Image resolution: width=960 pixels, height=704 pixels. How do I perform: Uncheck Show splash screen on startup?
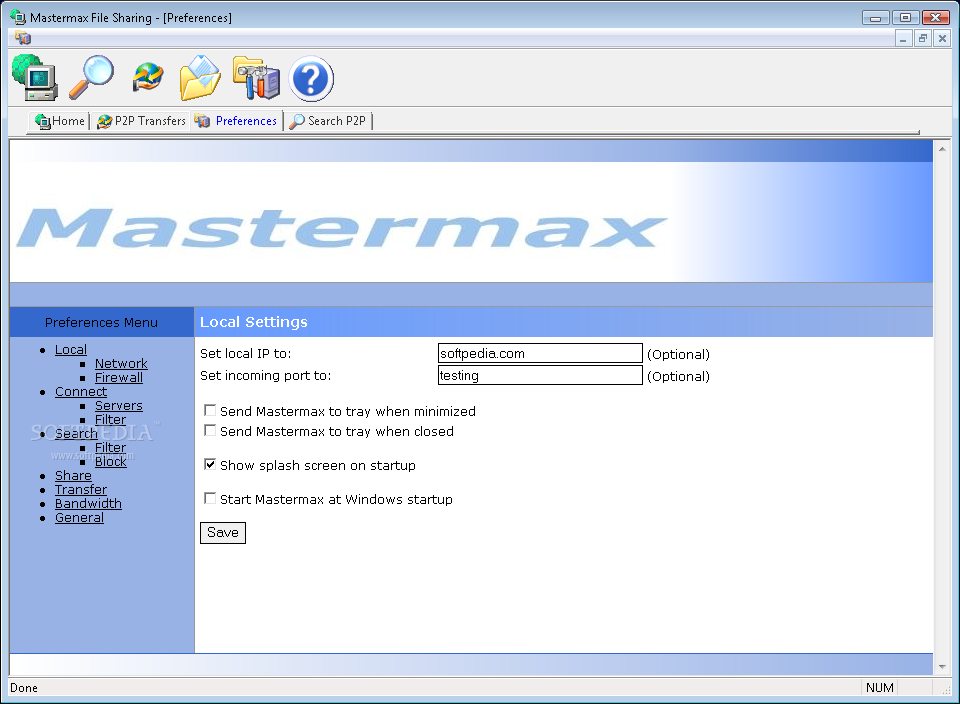tap(210, 464)
